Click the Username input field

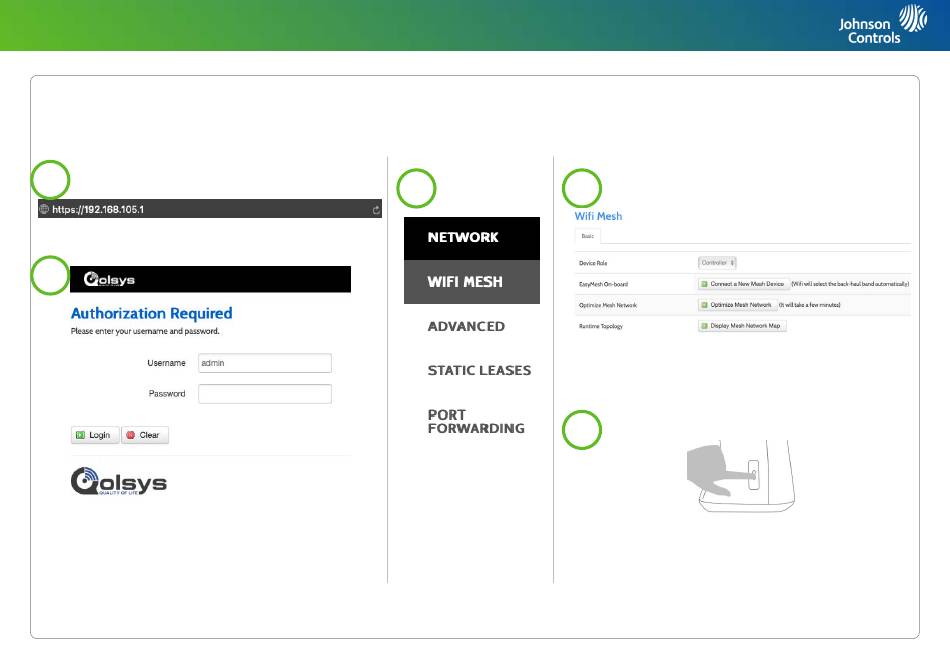[x=264, y=363]
